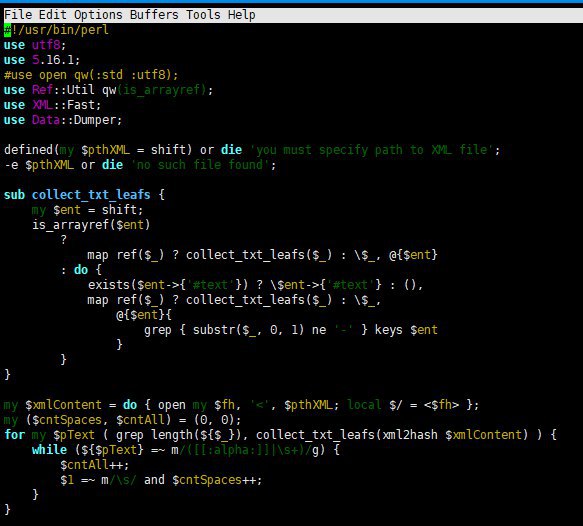
Task: Click the string 'you must specify path to XML file'
Action: coord(372,150)
